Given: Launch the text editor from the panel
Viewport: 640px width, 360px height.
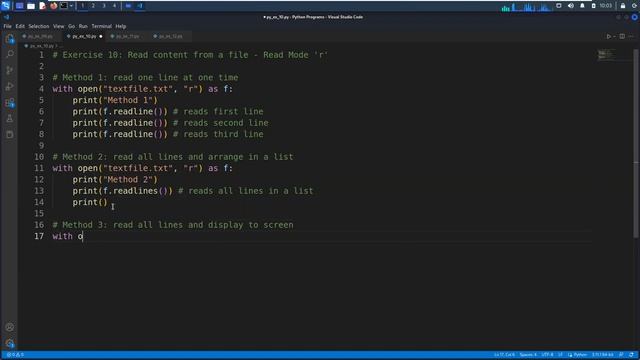Looking at the screenshot, I should point(42,6).
